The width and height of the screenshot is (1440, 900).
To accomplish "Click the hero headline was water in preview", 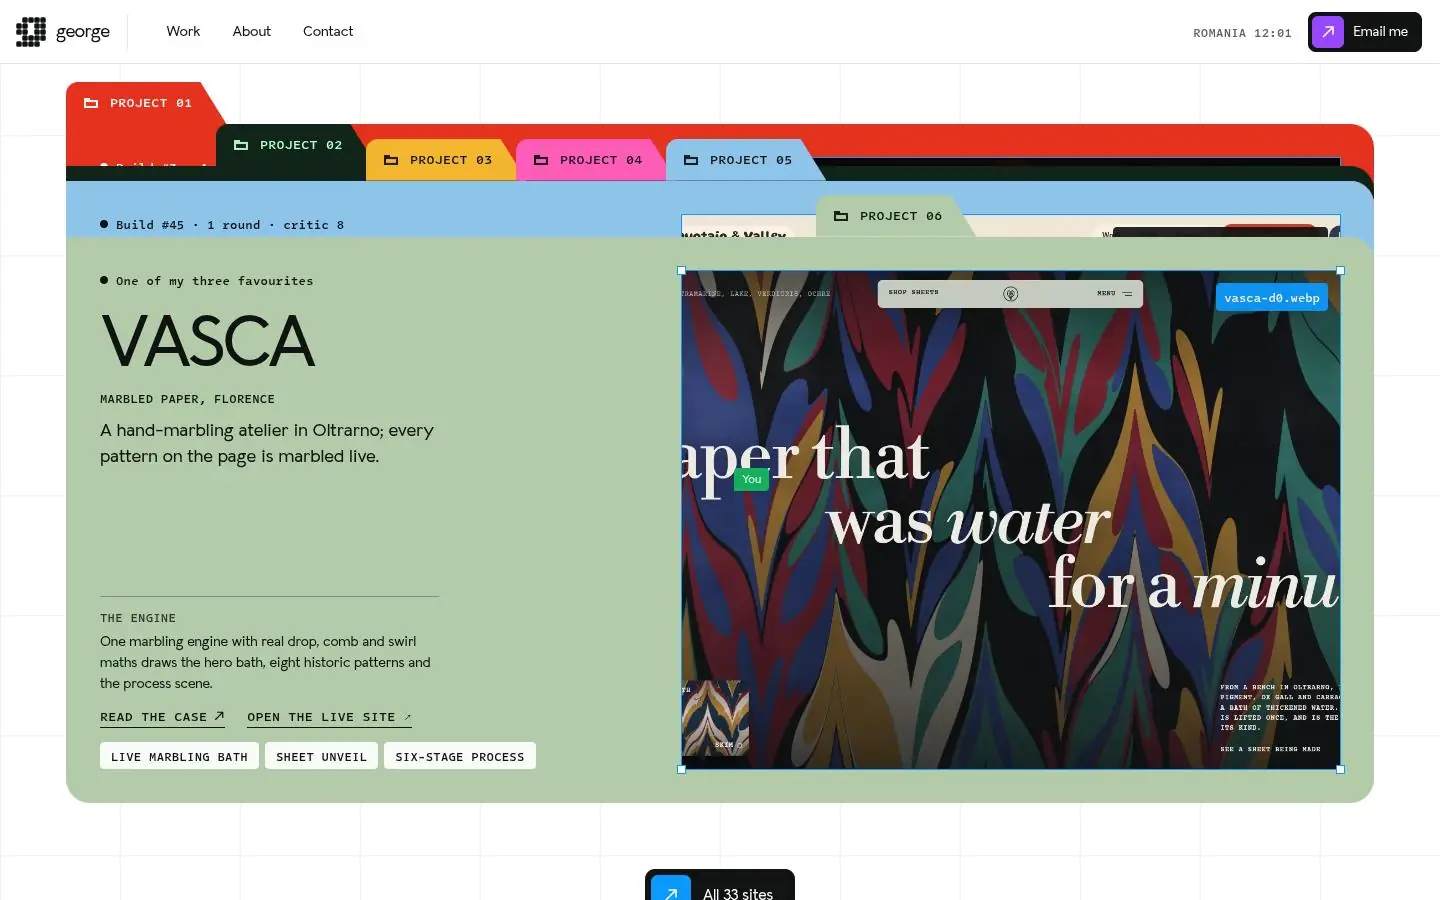I will [968, 522].
